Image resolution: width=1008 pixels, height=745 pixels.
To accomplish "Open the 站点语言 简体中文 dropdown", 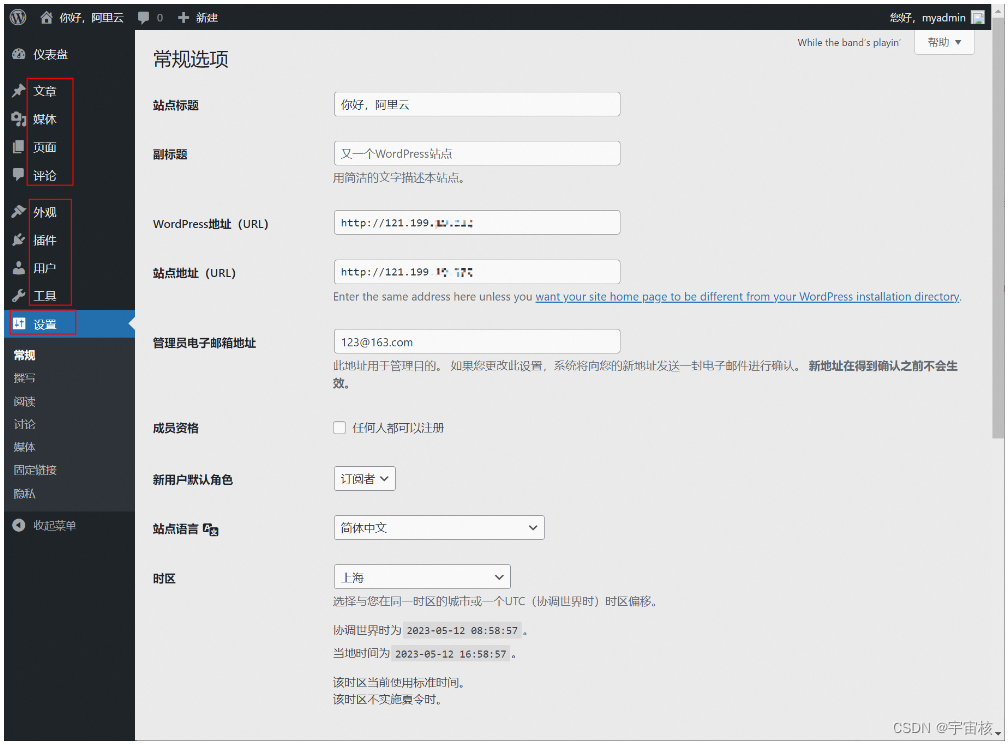I will [439, 528].
